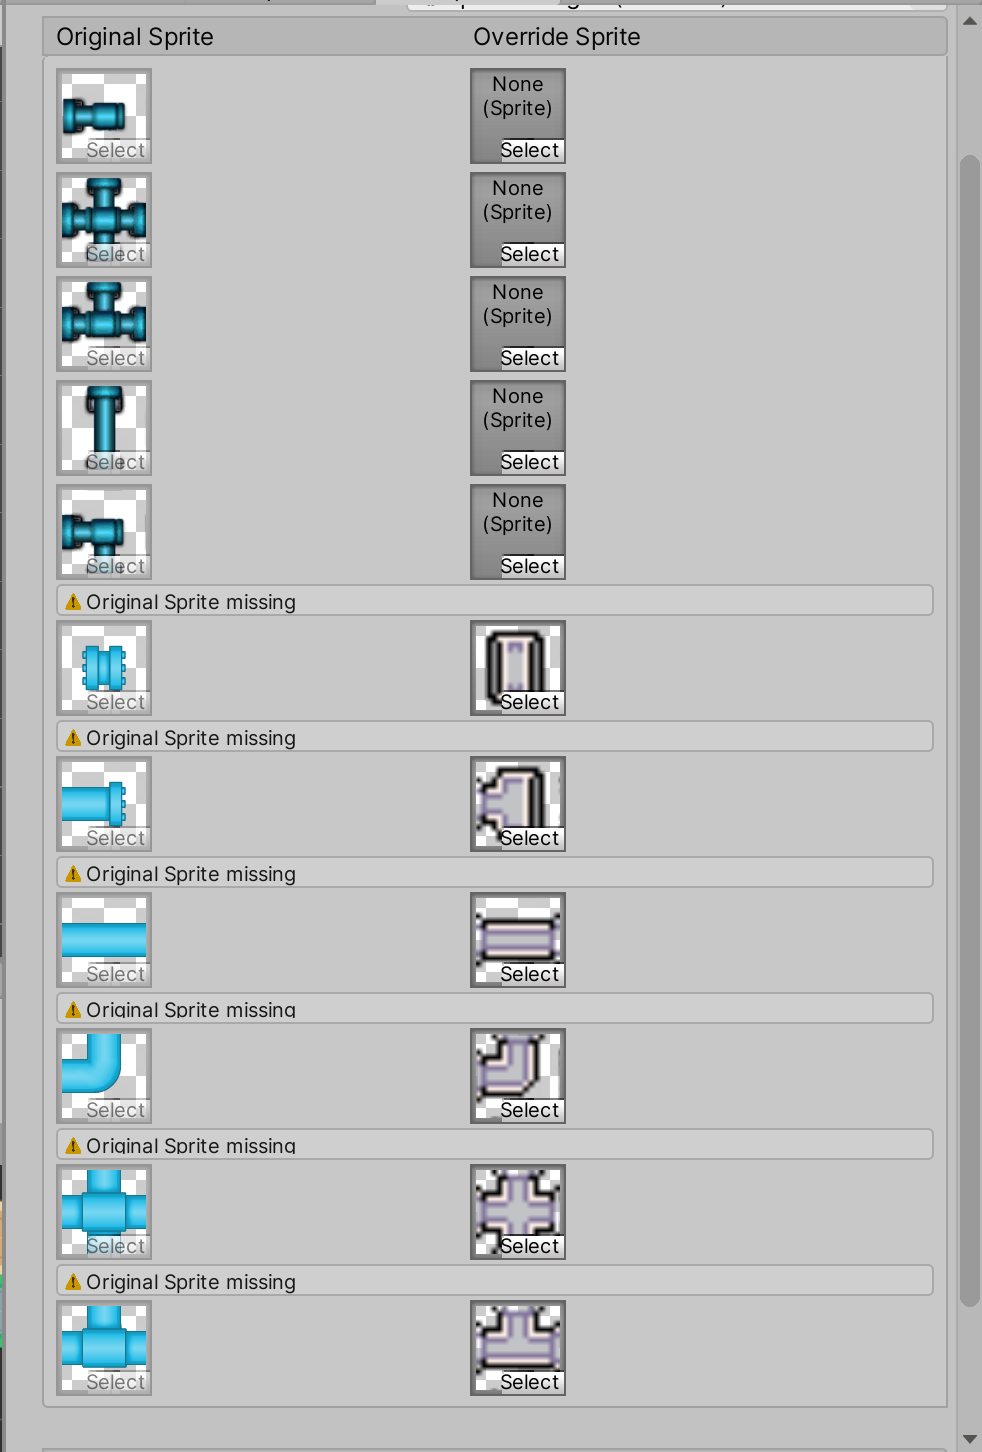The height and width of the screenshot is (1452, 982).
Task: Select the elbow pipe original sprite thumbnail
Action: (x=104, y=1068)
